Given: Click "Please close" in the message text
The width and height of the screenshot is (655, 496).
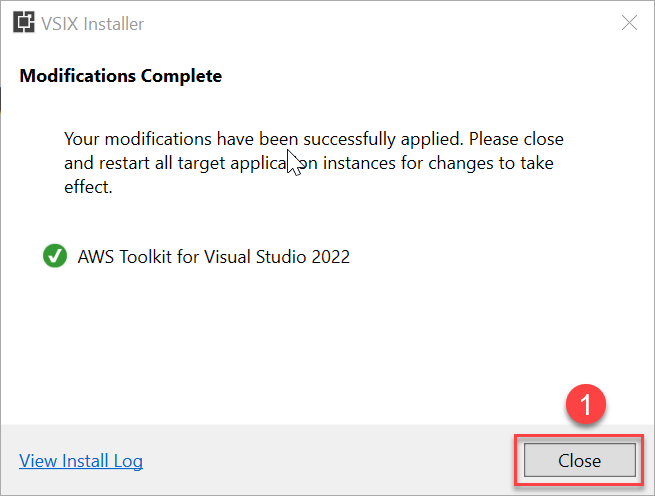Looking at the screenshot, I should click(516, 139).
